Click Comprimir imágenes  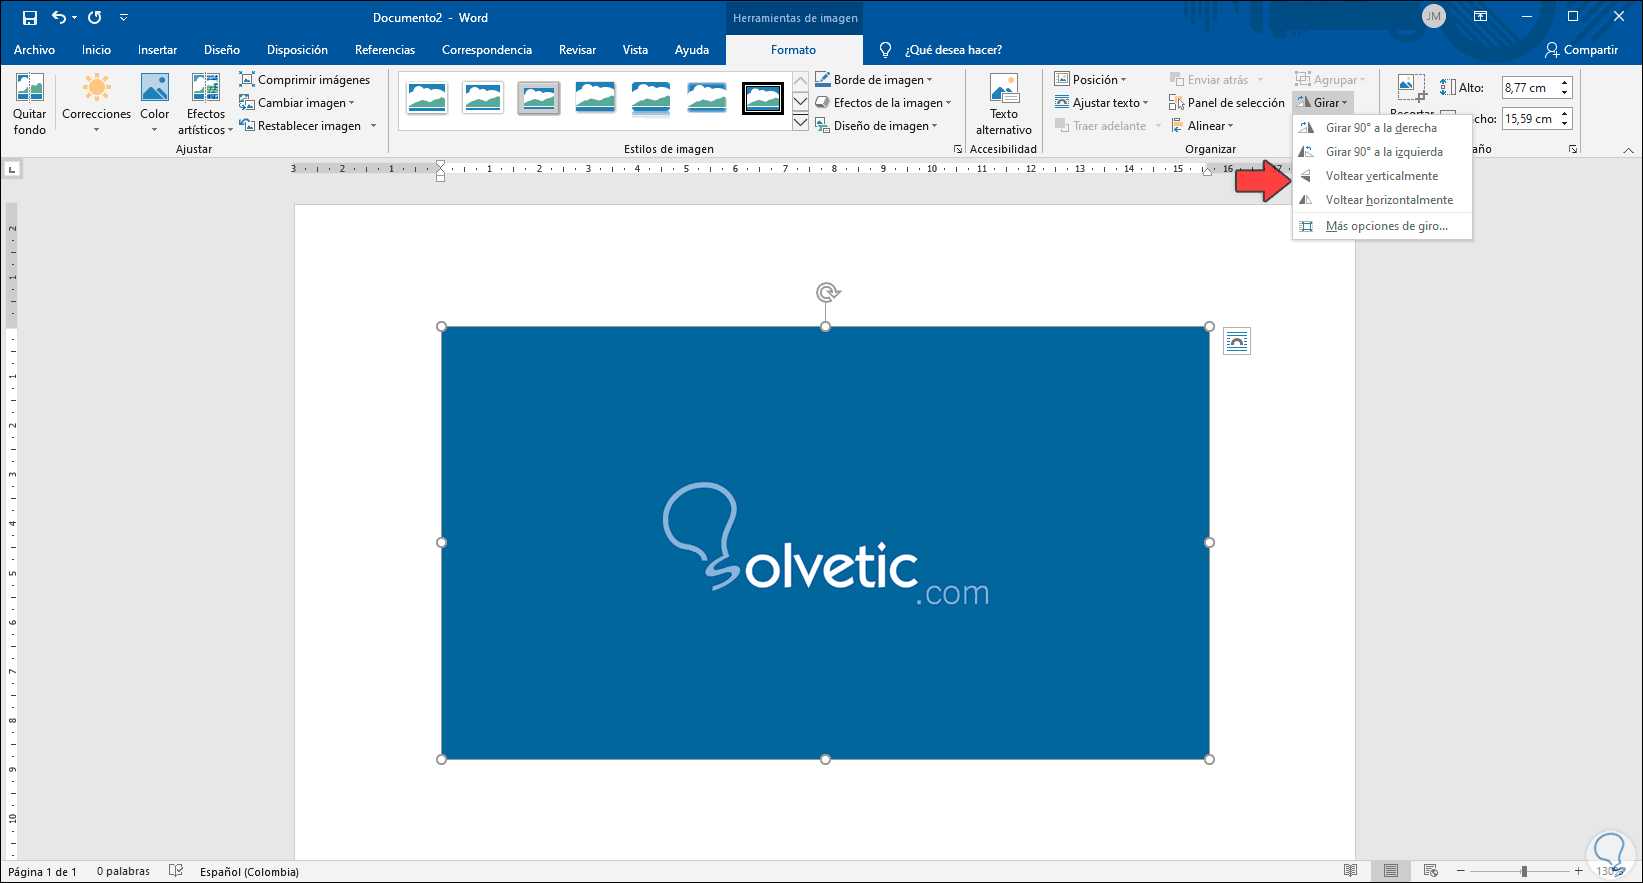click(x=305, y=80)
